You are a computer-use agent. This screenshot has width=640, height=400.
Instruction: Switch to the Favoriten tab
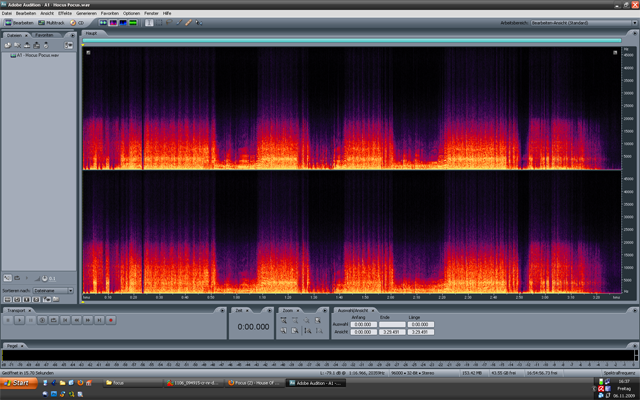pos(45,34)
